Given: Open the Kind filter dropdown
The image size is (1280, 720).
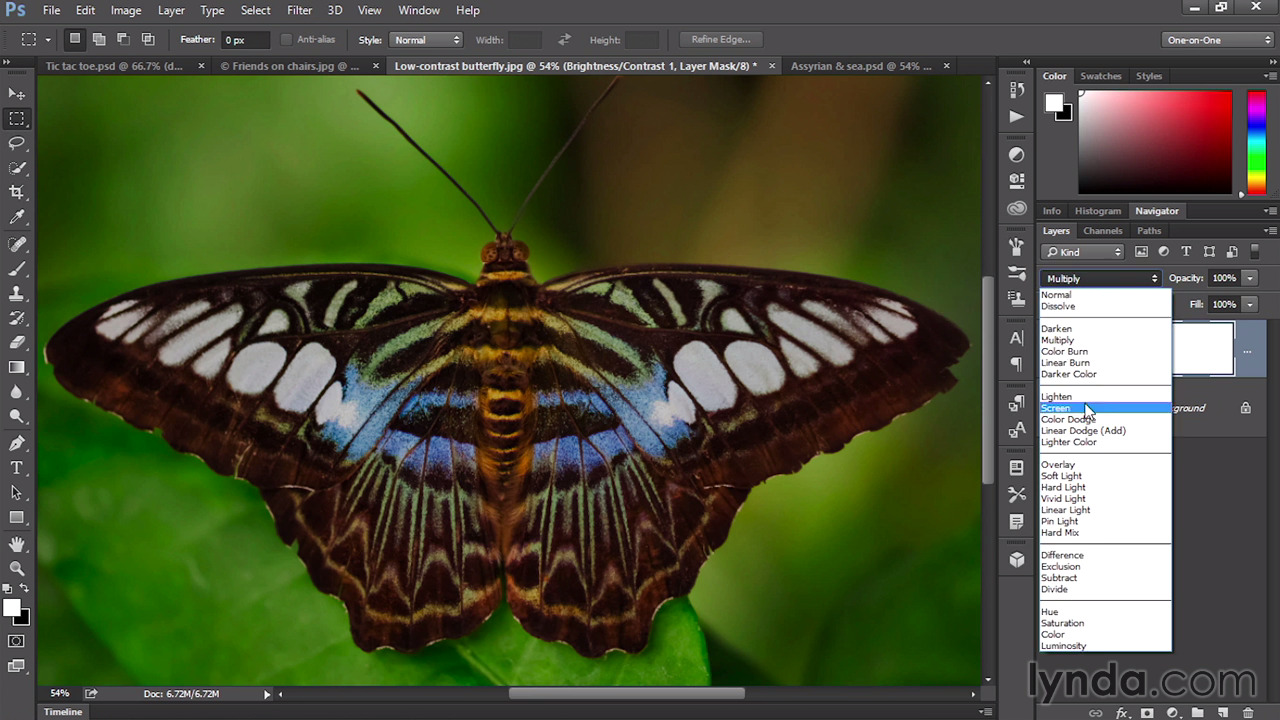Looking at the screenshot, I should click(x=1082, y=252).
